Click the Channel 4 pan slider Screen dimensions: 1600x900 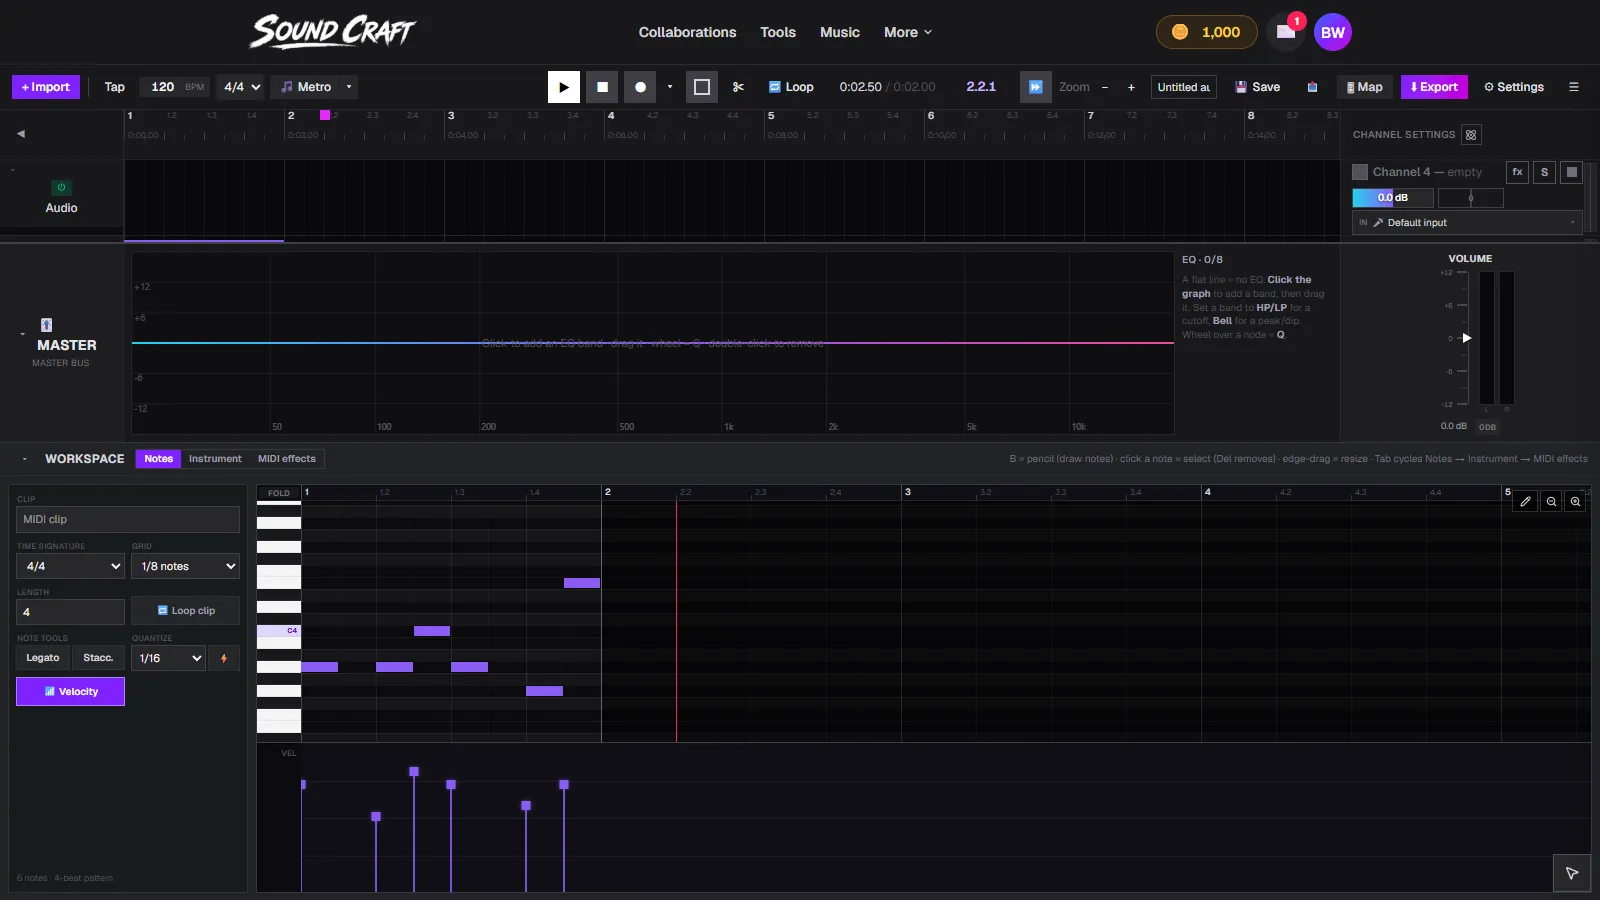(x=1471, y=198)
